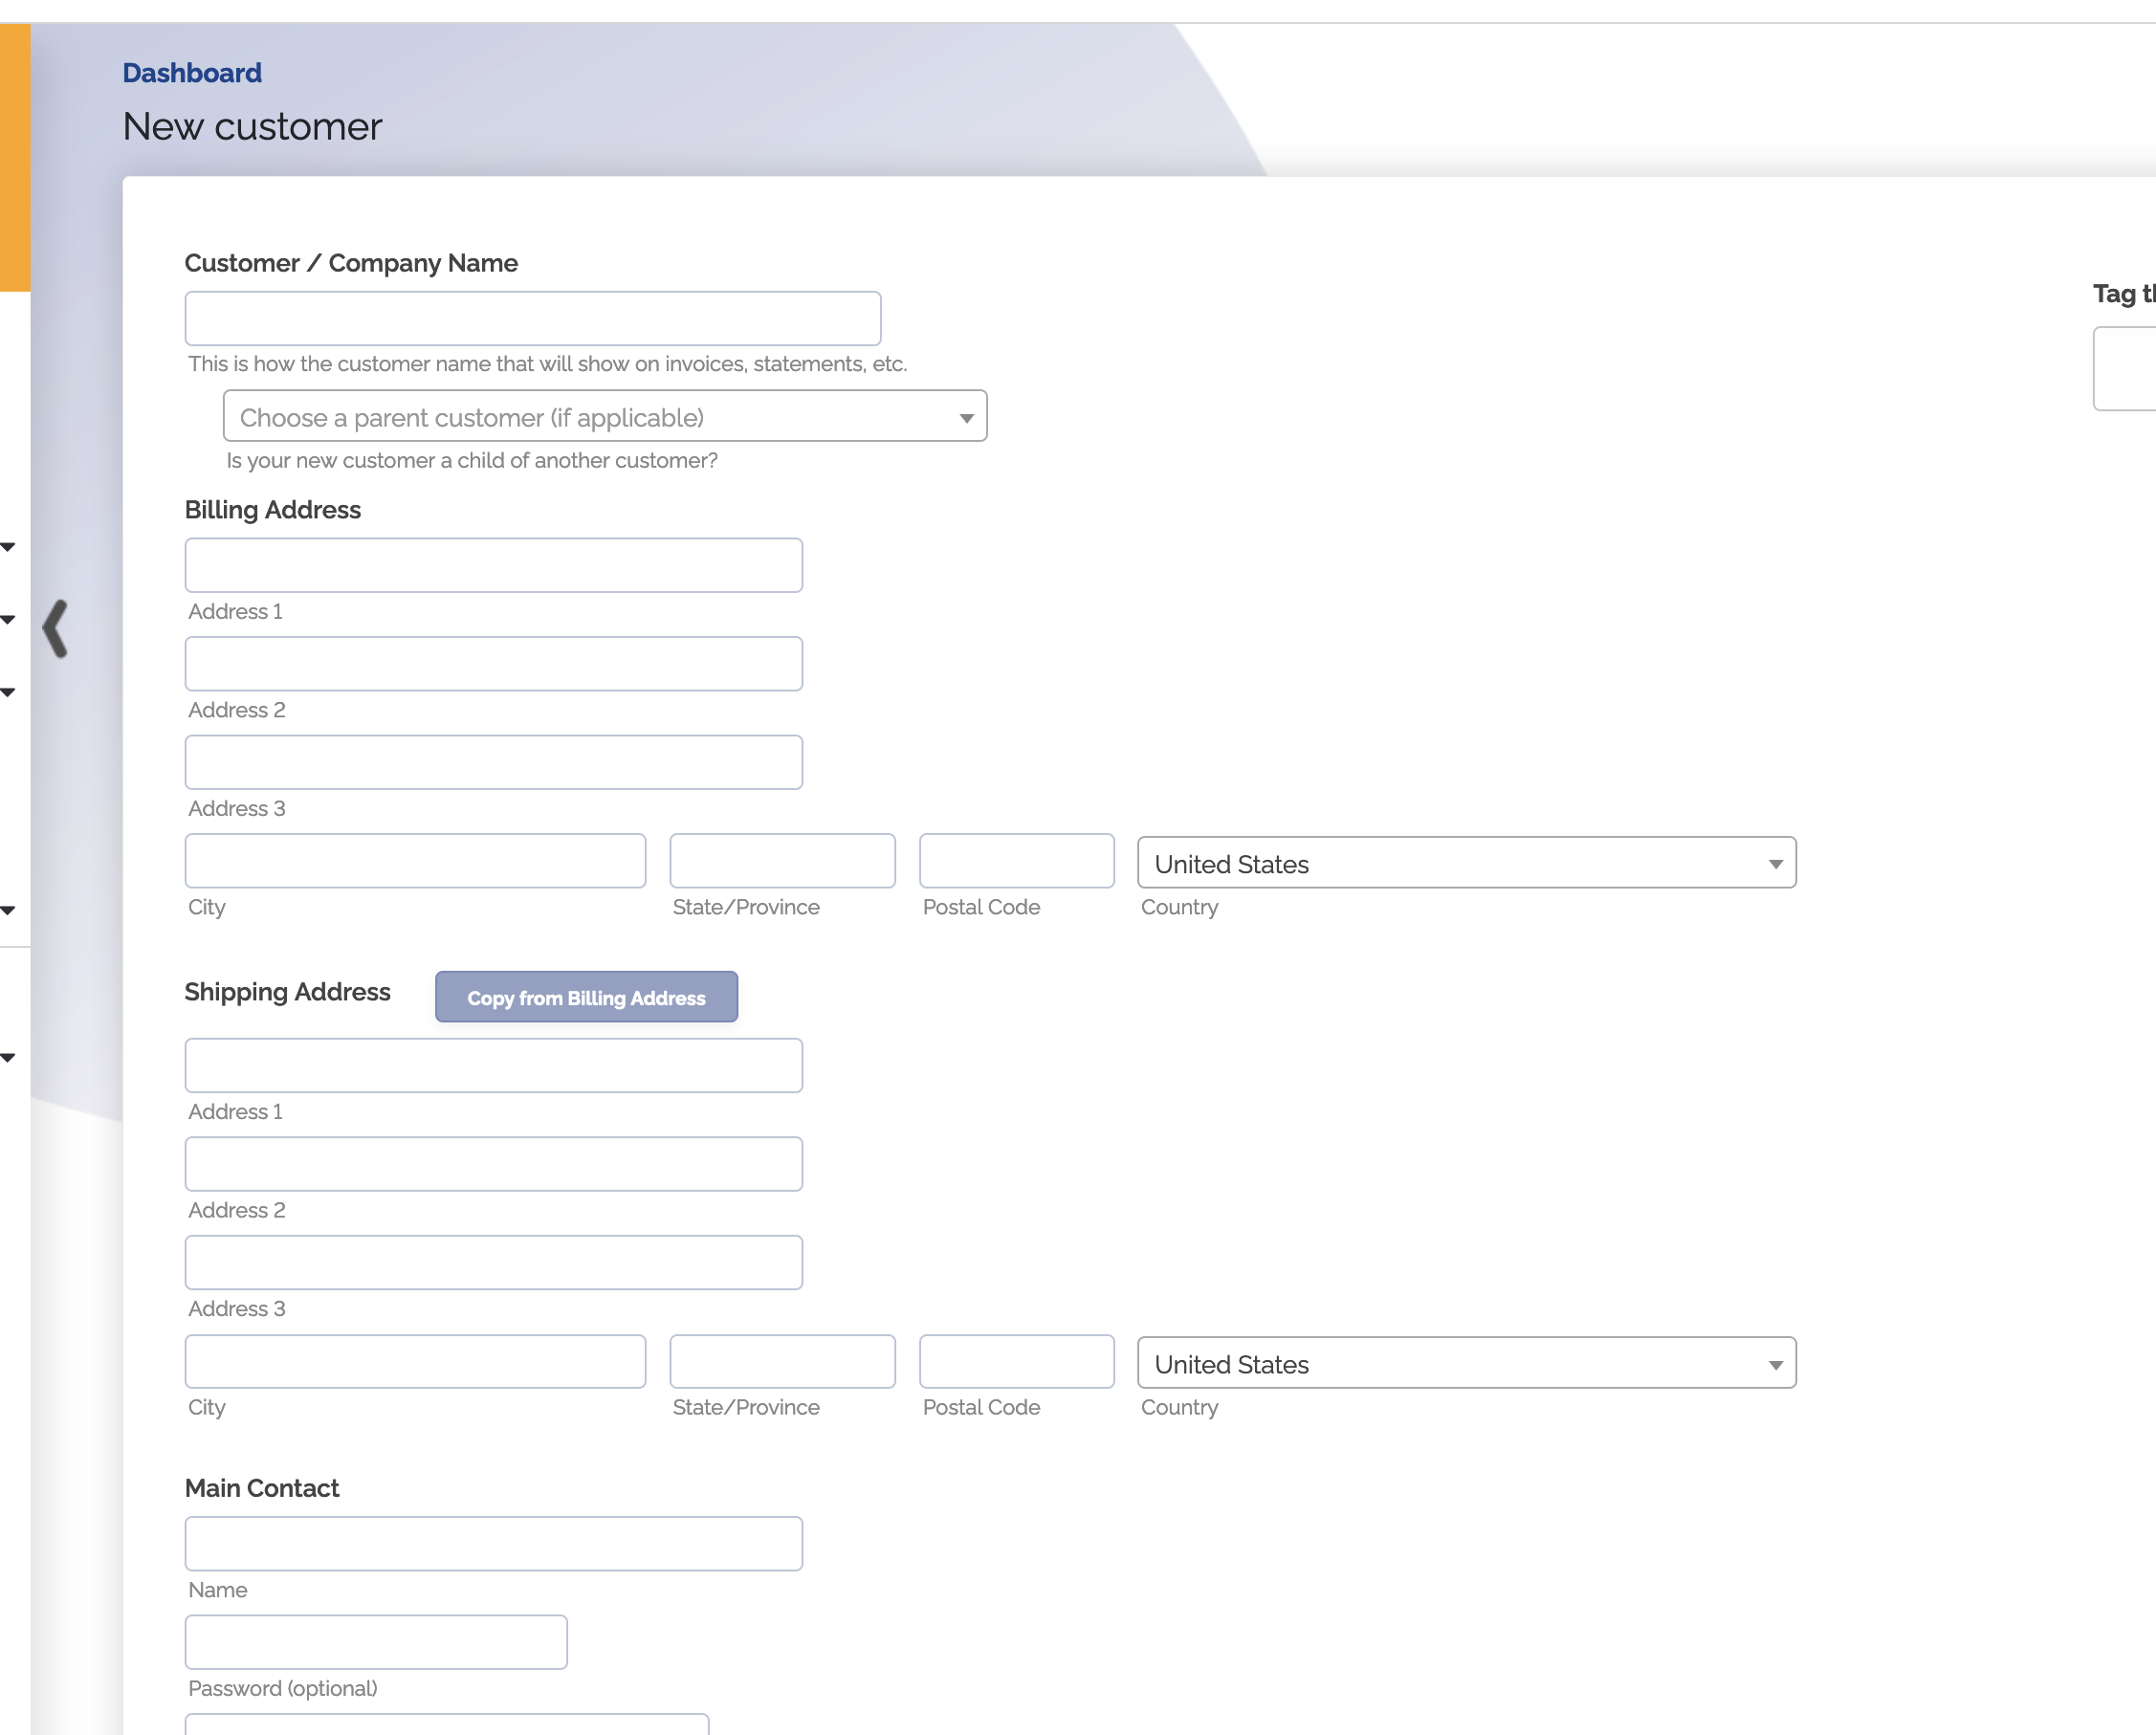
Task: Click Password (optional) field
Action: (x=376, y=1642)
